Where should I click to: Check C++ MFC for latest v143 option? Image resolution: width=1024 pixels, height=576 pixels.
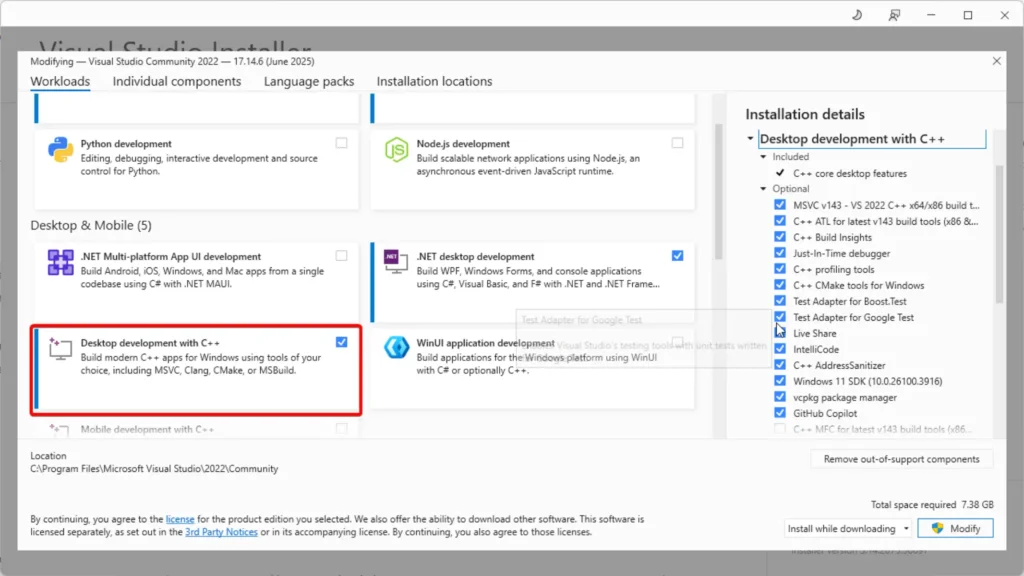(780, 428)
